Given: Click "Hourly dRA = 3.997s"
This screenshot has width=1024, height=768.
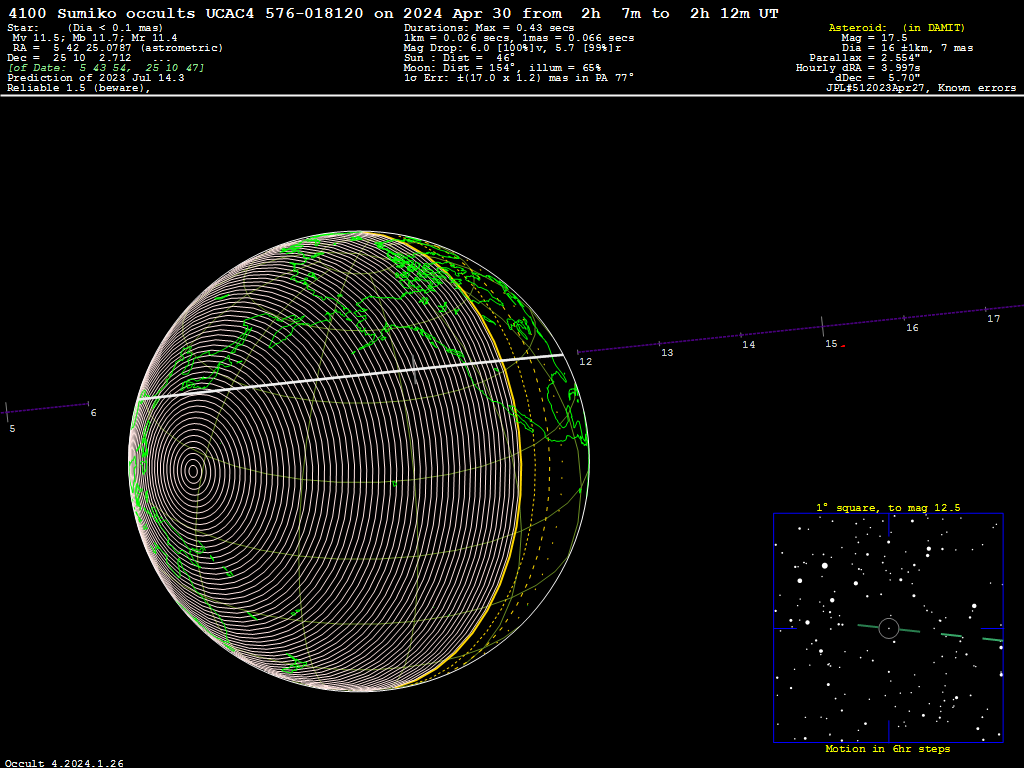Looking at the screenshot, I should point(858,68).
